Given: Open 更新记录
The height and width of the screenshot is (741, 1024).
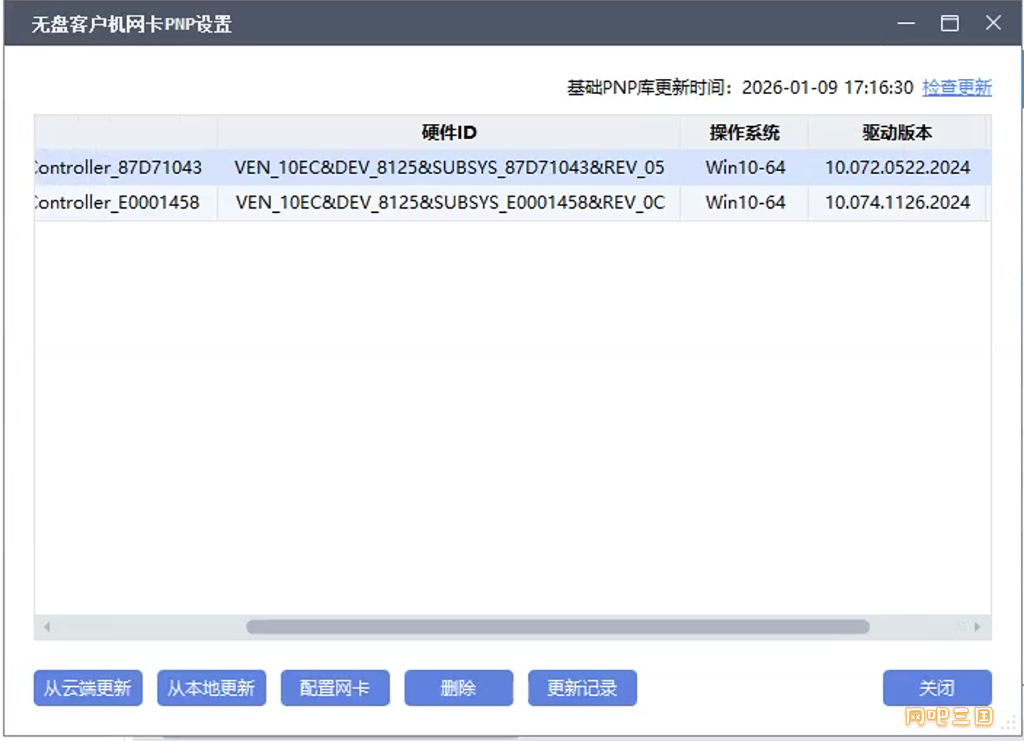Looking at the screenshot, I should click(x=582, y=687).
